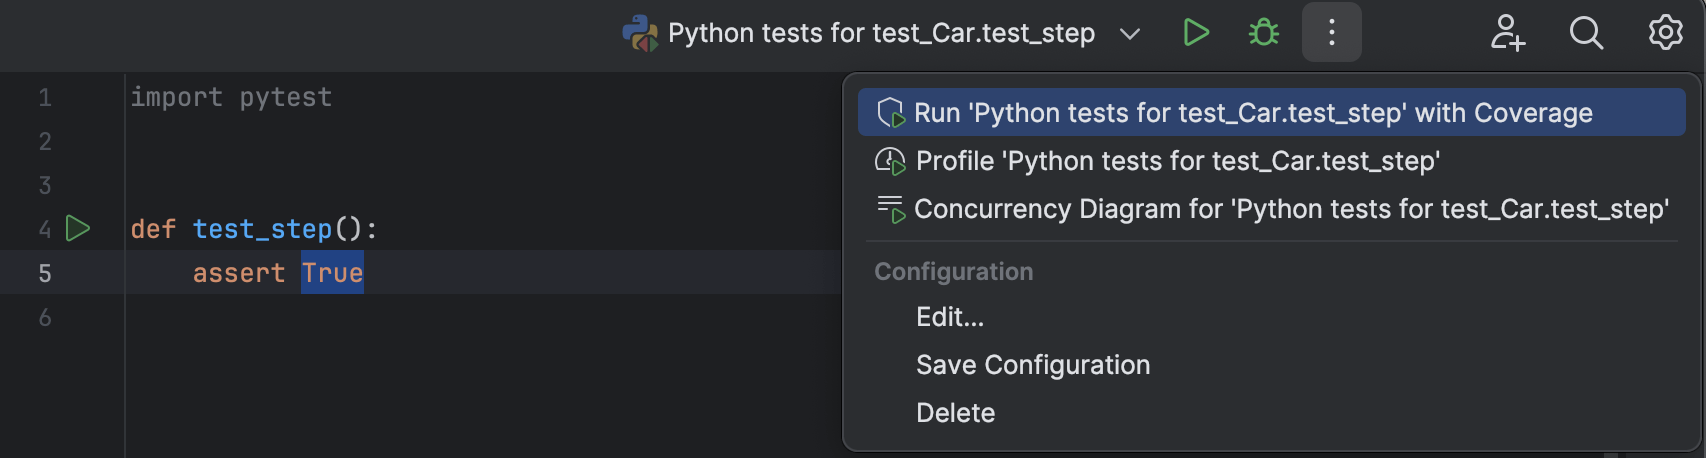Start debugging with the bug icon
This screenshot has height=458, width=1706.
1264,33
